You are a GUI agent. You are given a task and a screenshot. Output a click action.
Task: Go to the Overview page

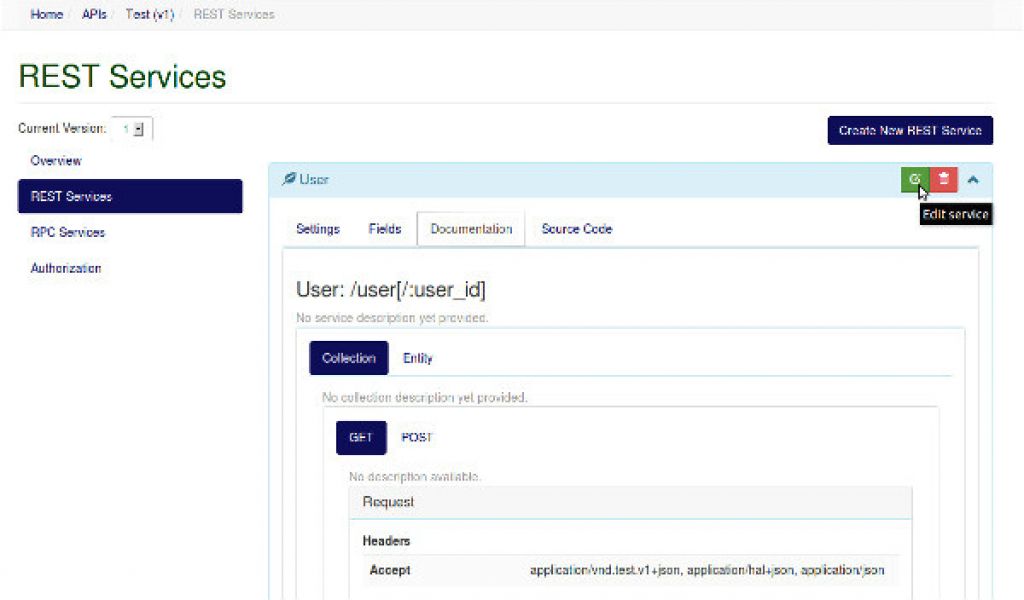click(x=56, y=160)
